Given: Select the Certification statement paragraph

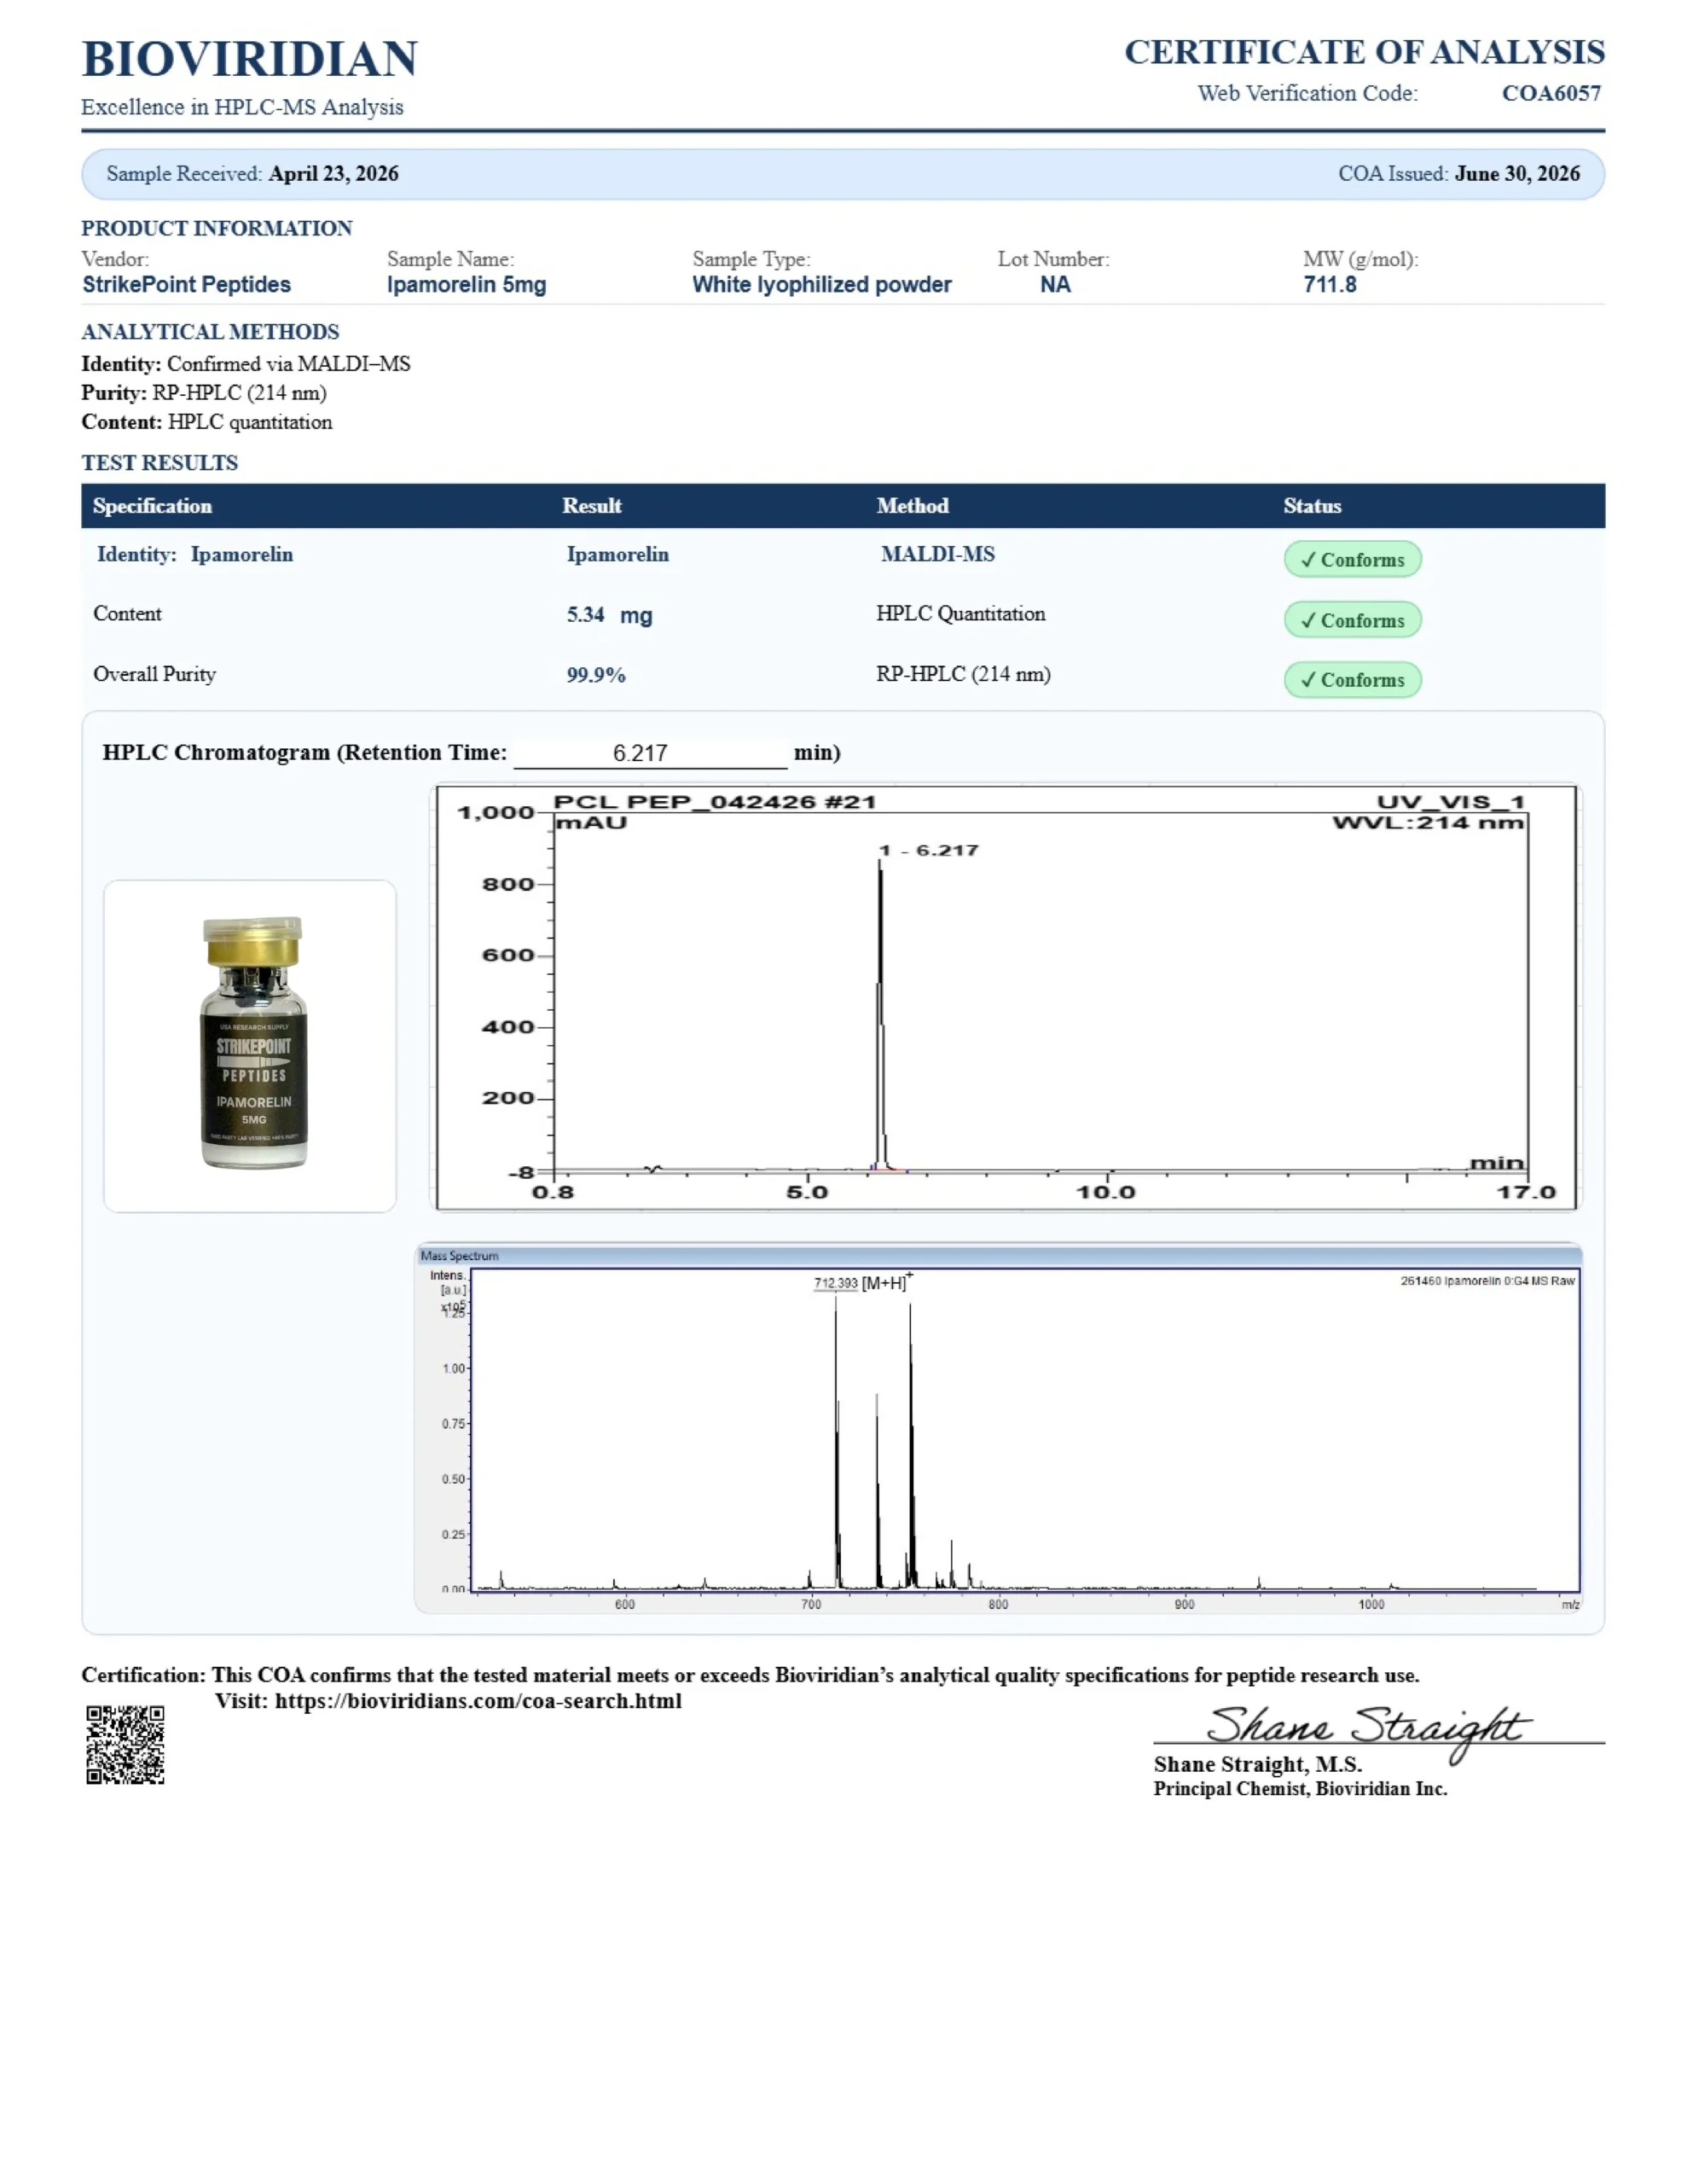Looking at the screenshot, I should click(750, 1675).
